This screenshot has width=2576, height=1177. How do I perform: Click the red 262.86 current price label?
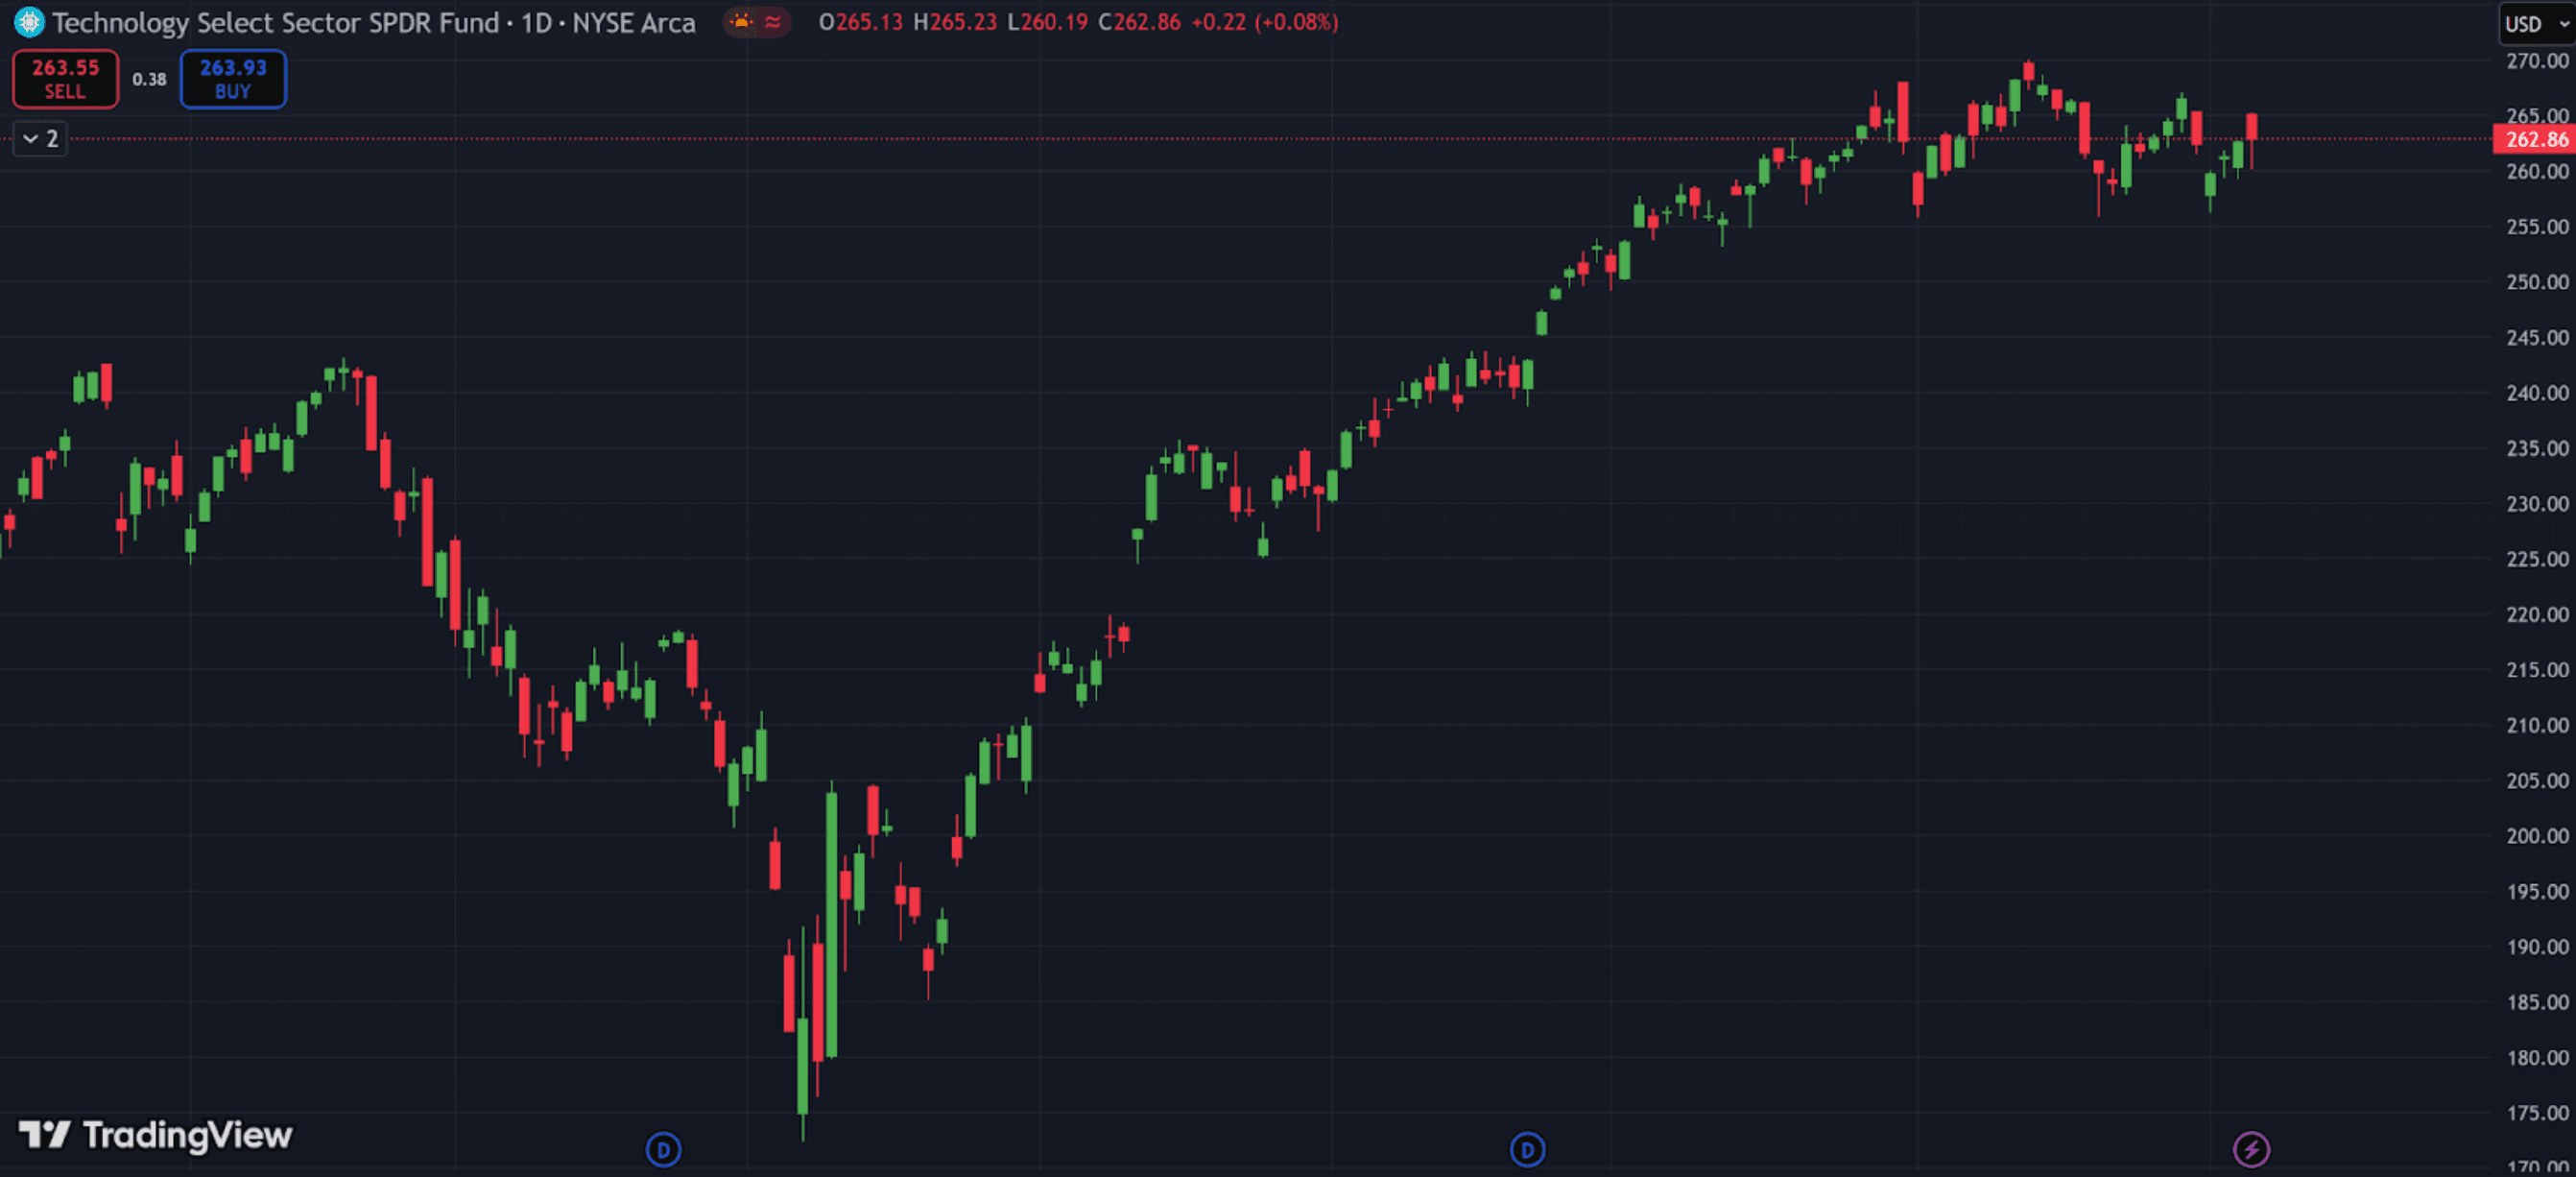point(2535,139)
